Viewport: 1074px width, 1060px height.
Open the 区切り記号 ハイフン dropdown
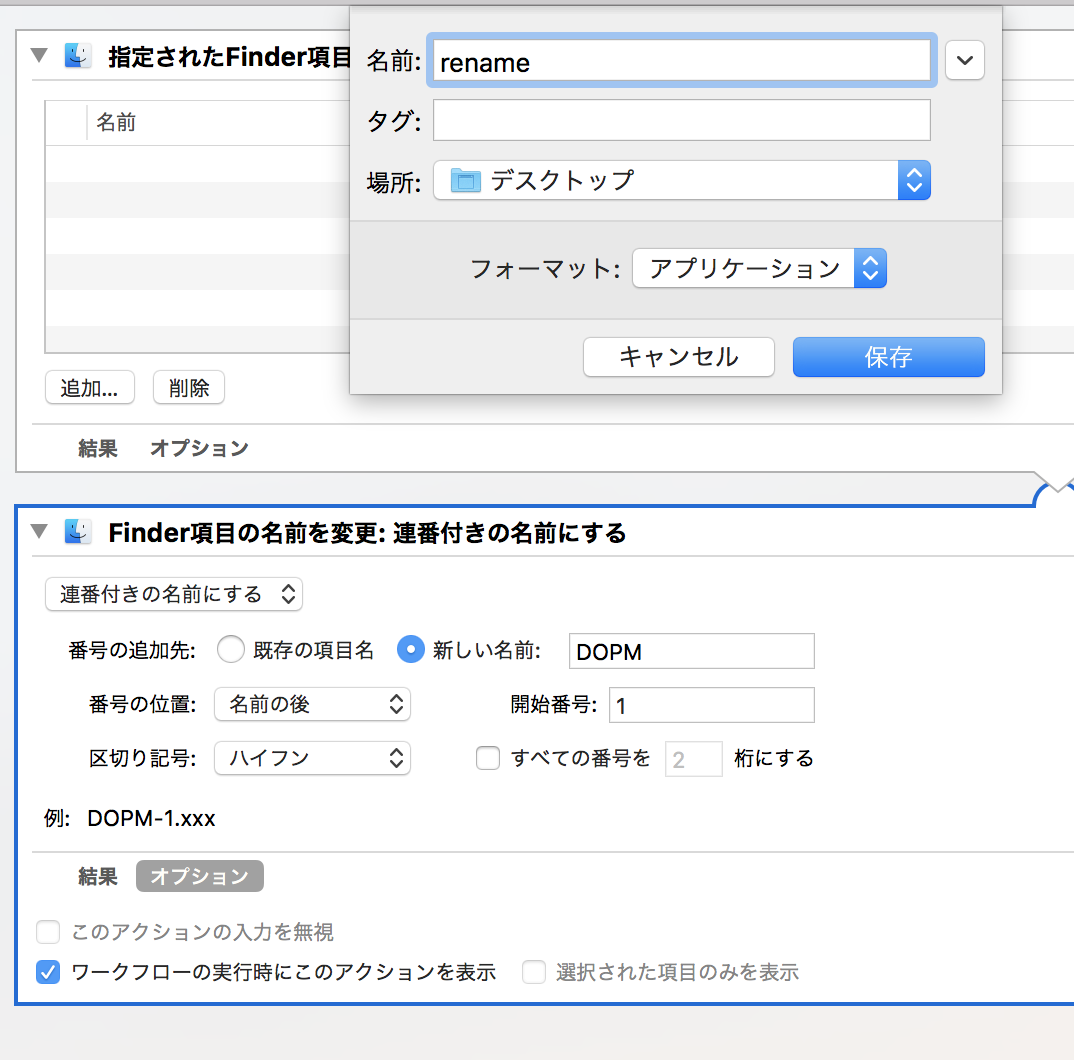click(312, 758)
